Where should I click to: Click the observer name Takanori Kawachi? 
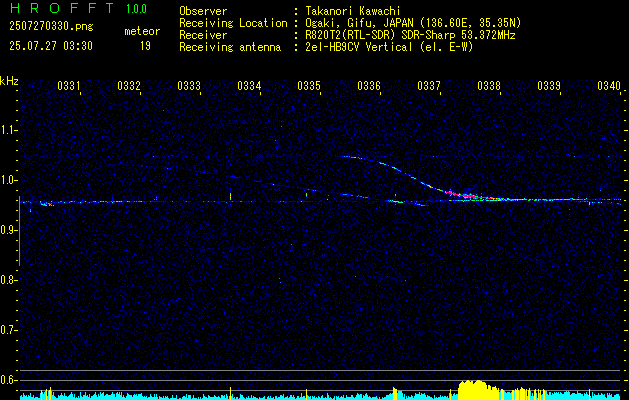coord(353,11)
